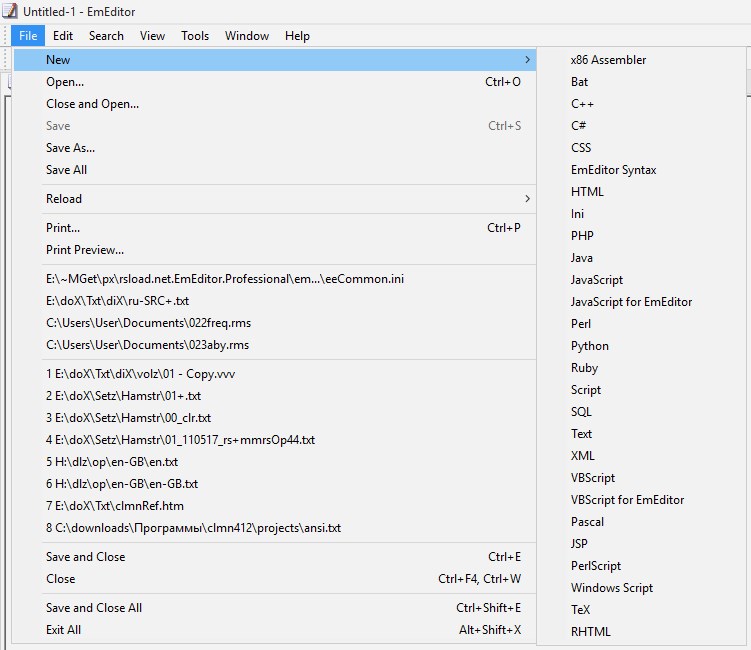The width and height of the screenshot is (751, 650).
Task: Open the Window menu
Action: (247, 36)
